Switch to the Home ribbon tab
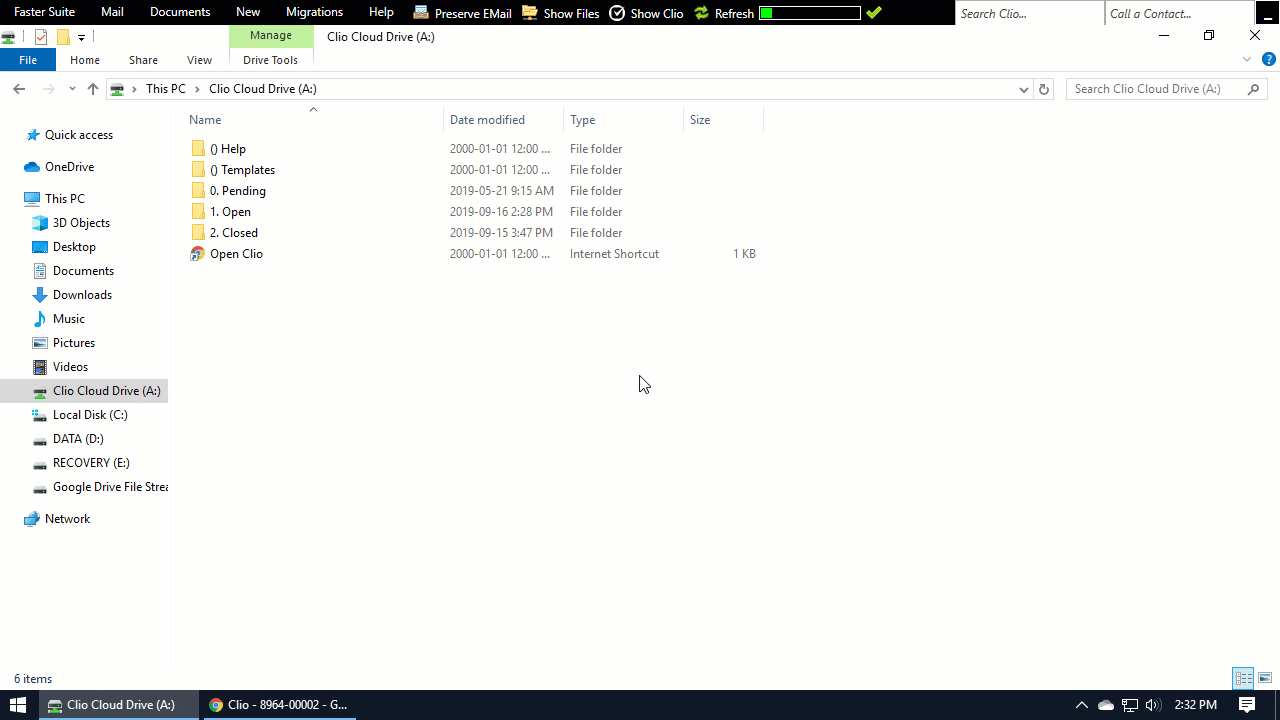This screenshot has width=1280, height=720. 85,60
